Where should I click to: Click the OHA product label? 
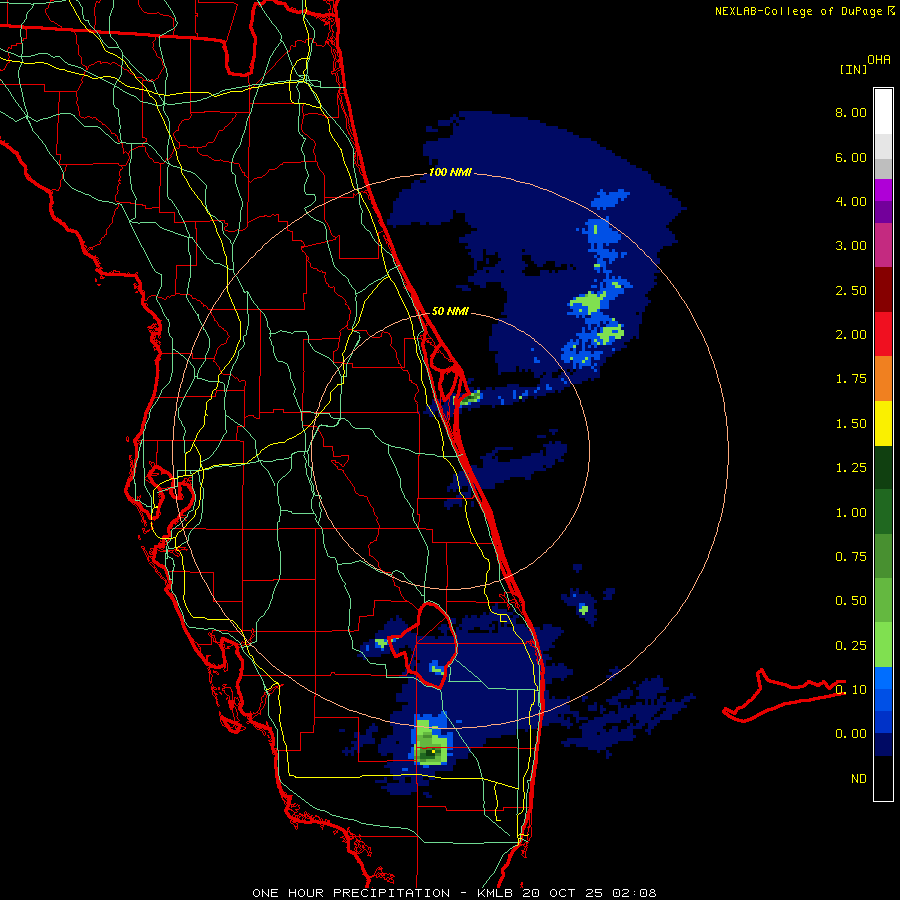click(879, 60)
